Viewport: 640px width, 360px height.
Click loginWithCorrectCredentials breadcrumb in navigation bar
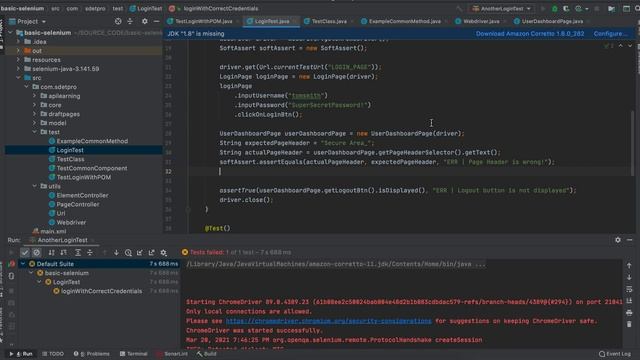pyautogui.click(x=220, y=9)
